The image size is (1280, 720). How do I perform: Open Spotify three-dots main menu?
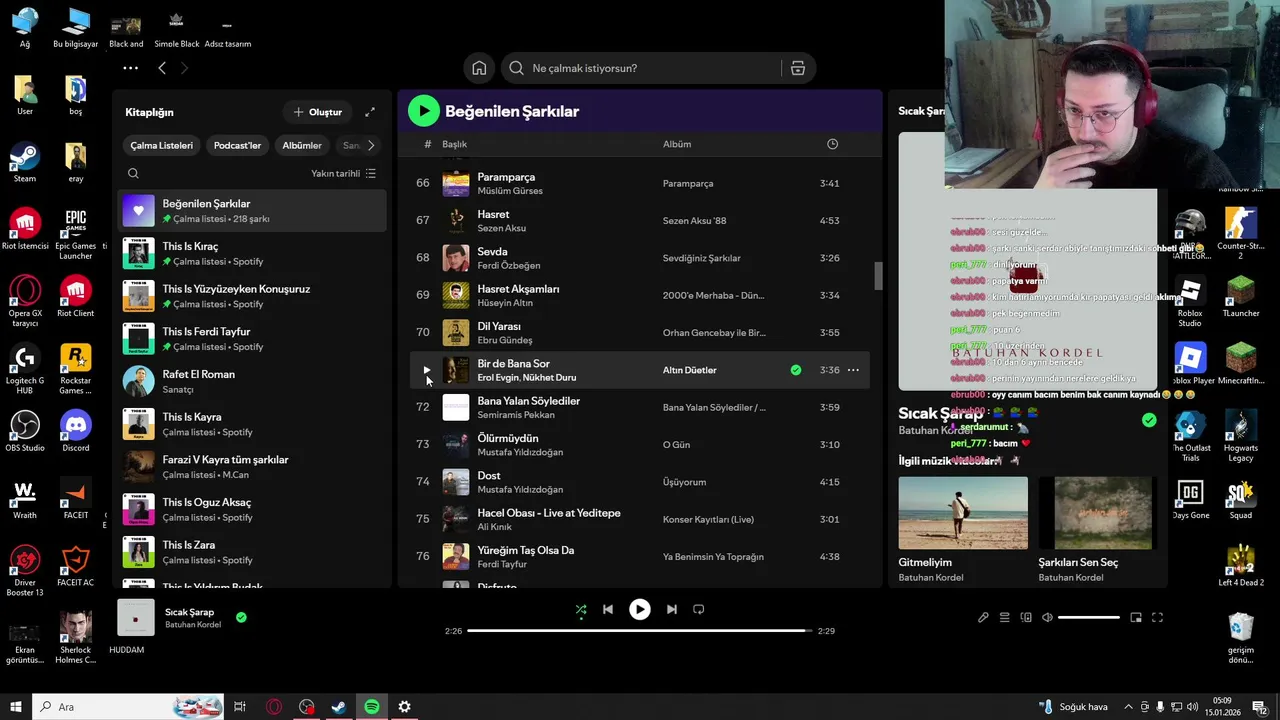point(130,68)
